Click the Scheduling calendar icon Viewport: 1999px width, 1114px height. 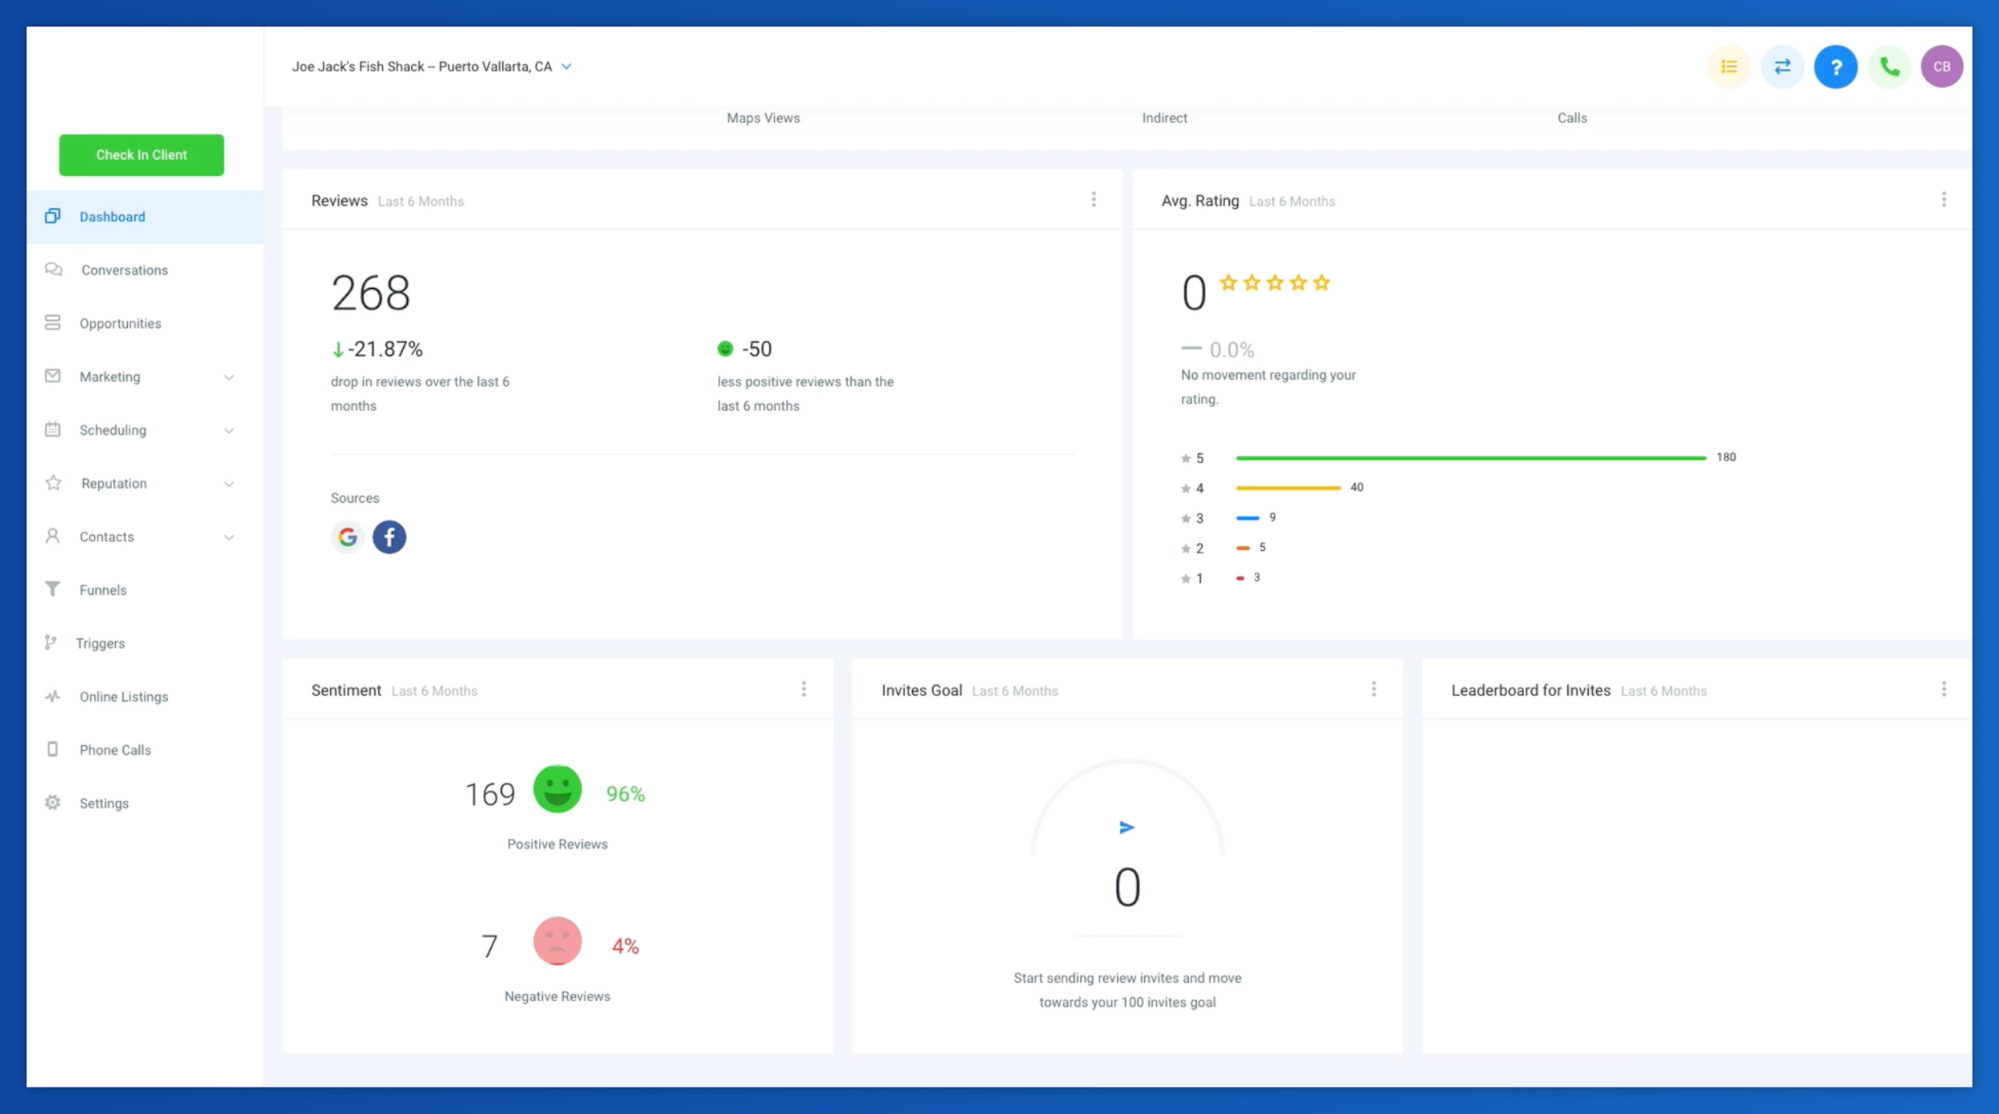pyautogui.click(x=53, y=430)
